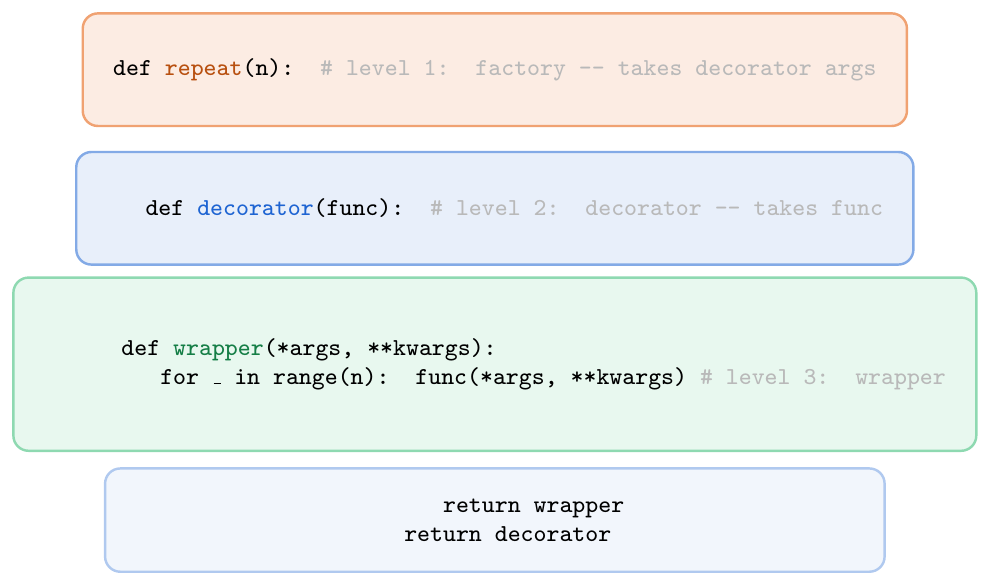The width and height of the screenshot is (990, 586).
Task: Click the "for _ in range(n):" loop text
Action: [273, 378]
